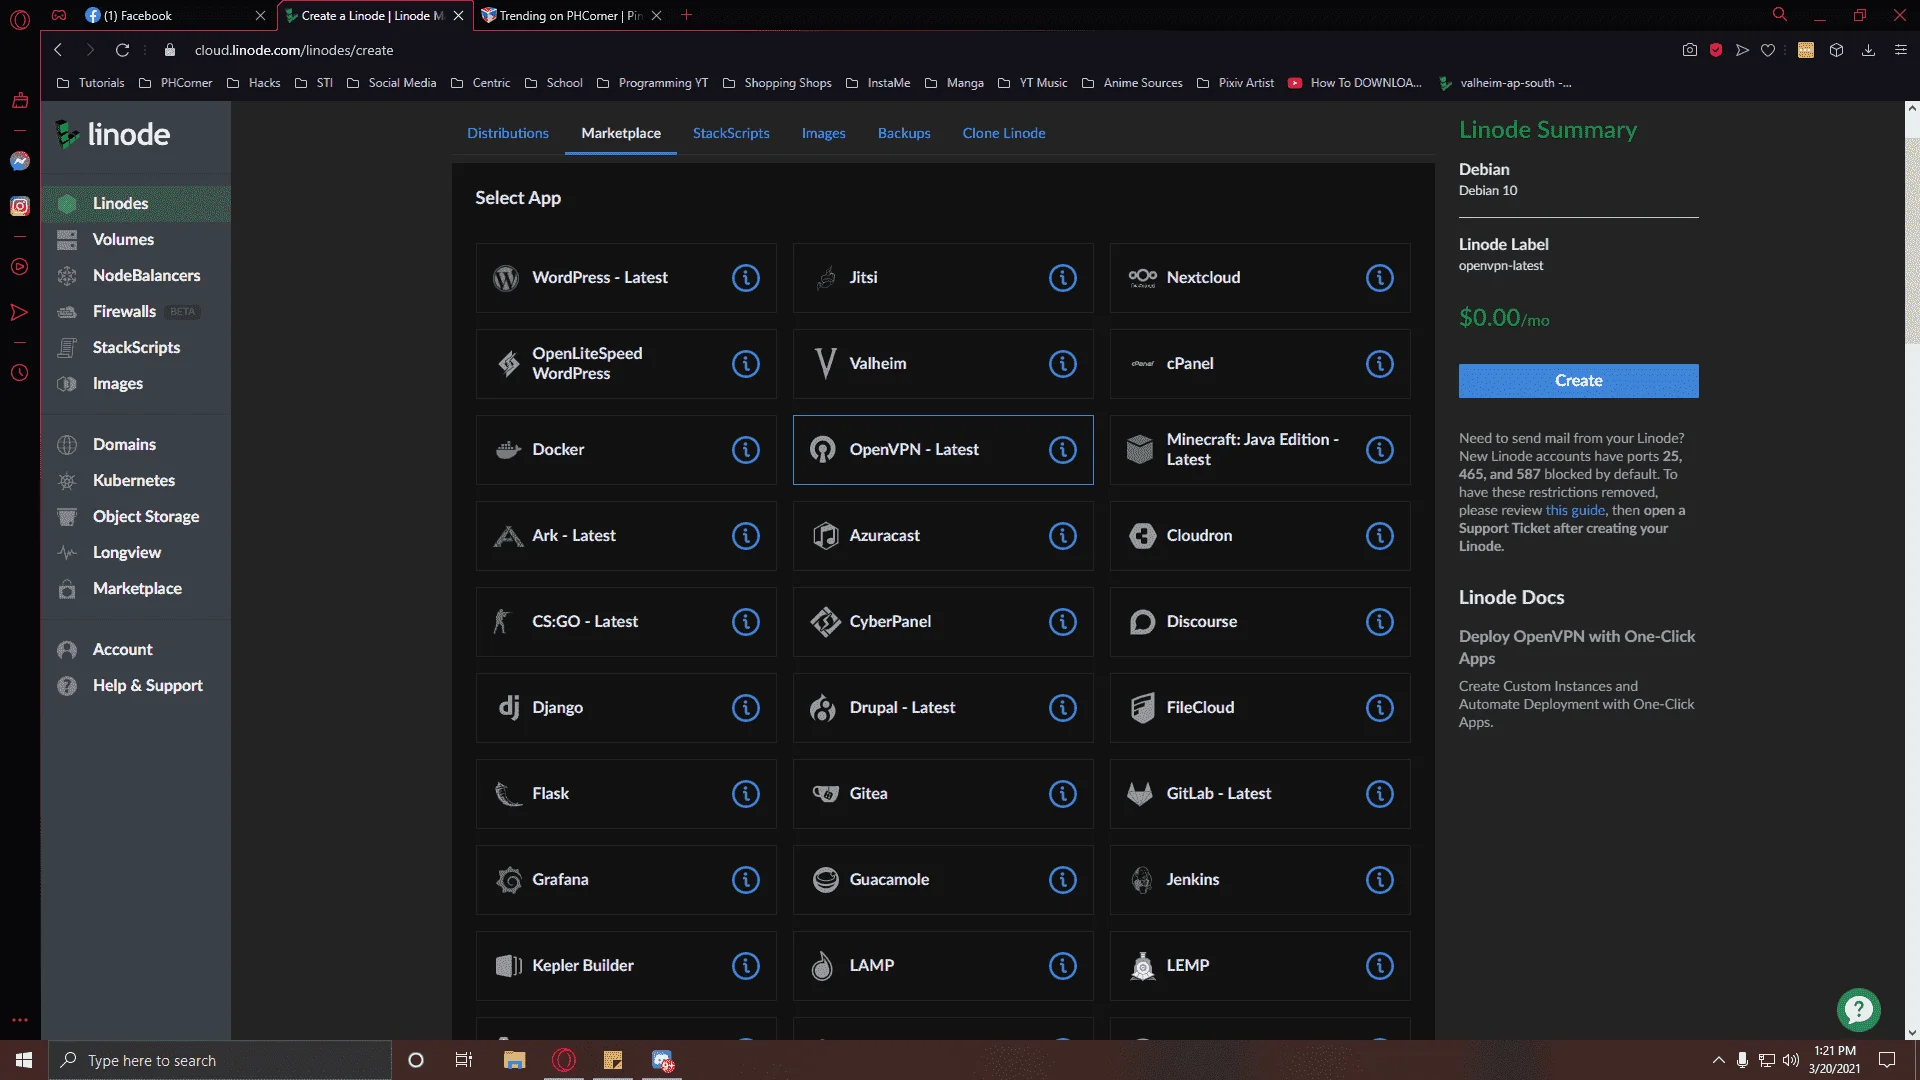
Task: Go to Object Storage
Action: click(x=136, y=517)
